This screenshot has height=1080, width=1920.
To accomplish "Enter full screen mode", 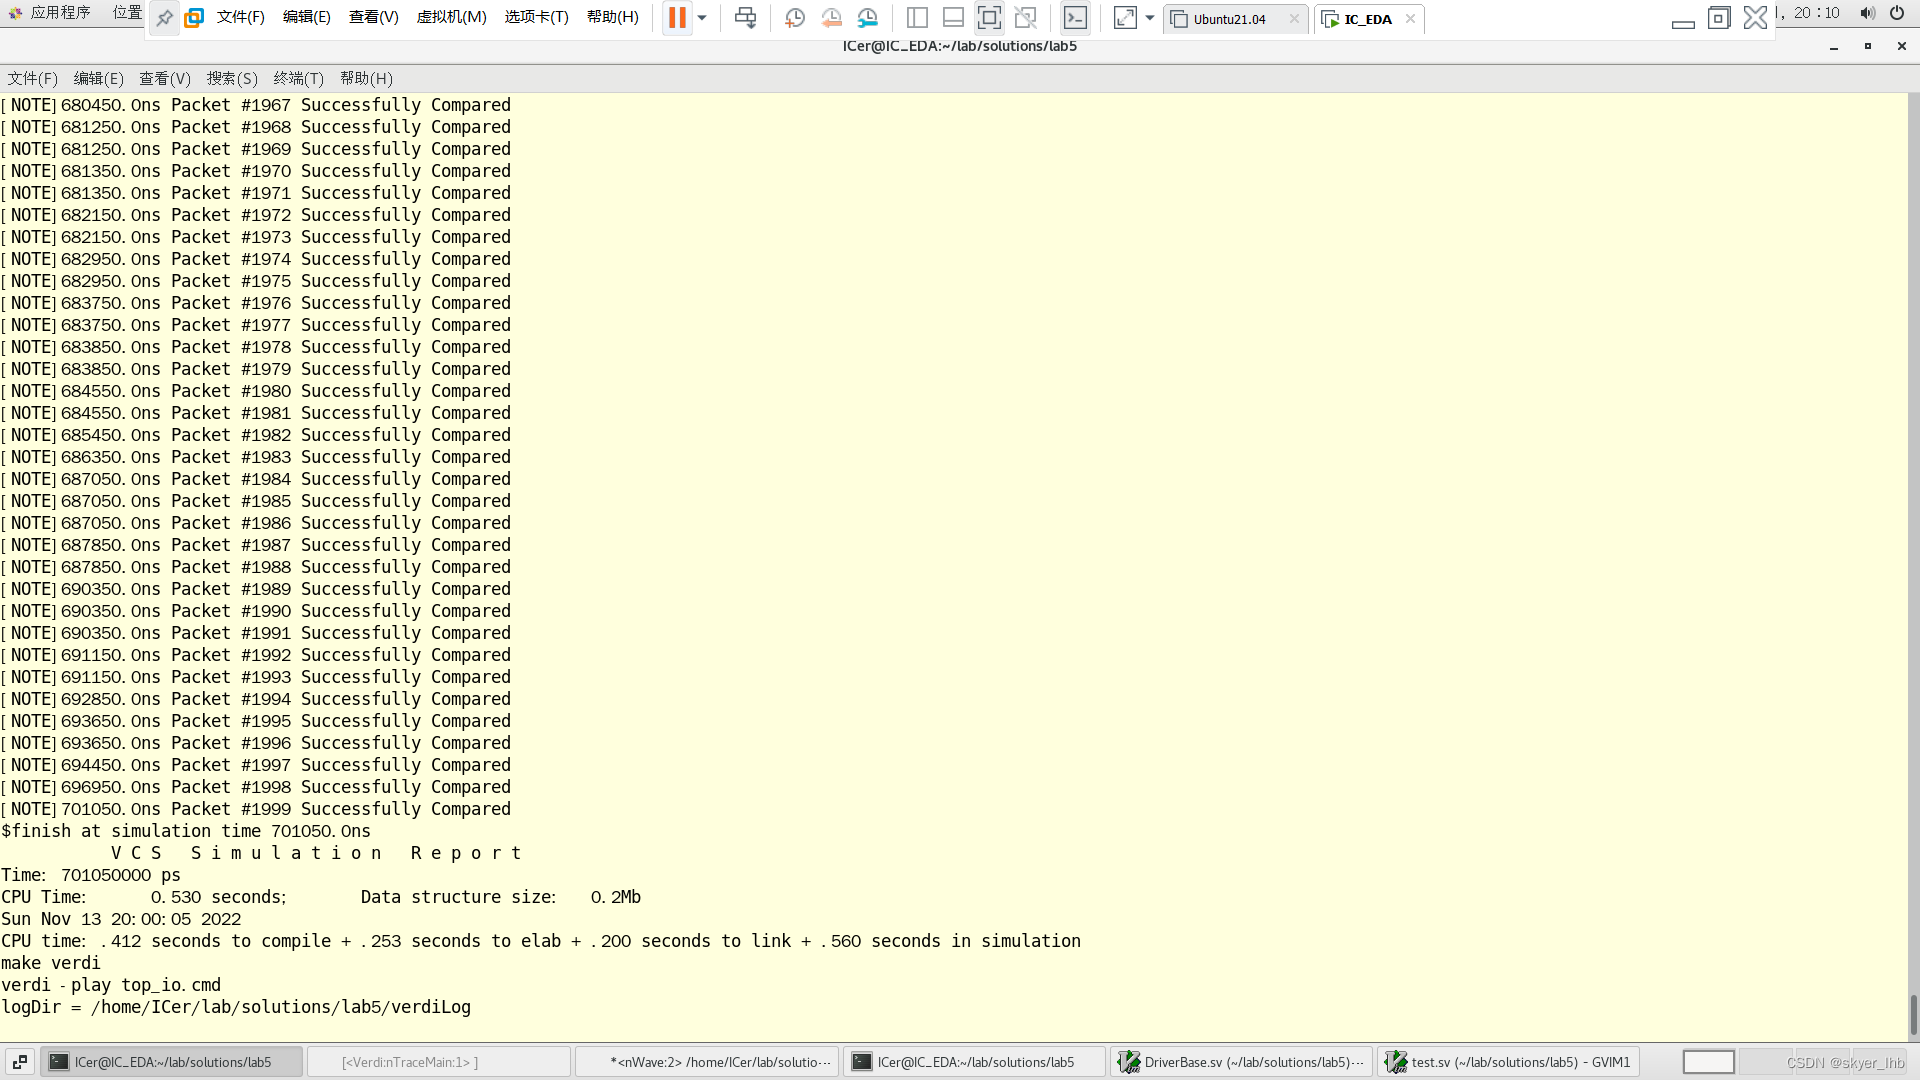I will pyautogui.click(x=989, y=18).
